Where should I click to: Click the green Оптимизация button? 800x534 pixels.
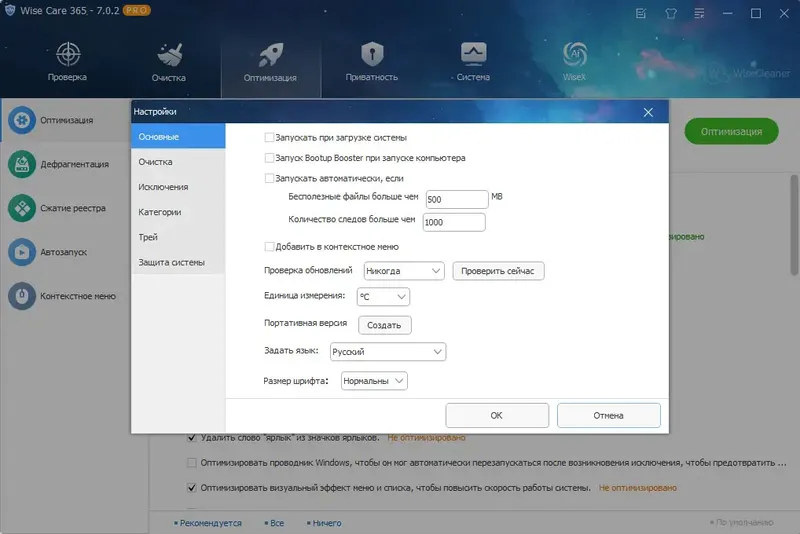pos(731,132)
